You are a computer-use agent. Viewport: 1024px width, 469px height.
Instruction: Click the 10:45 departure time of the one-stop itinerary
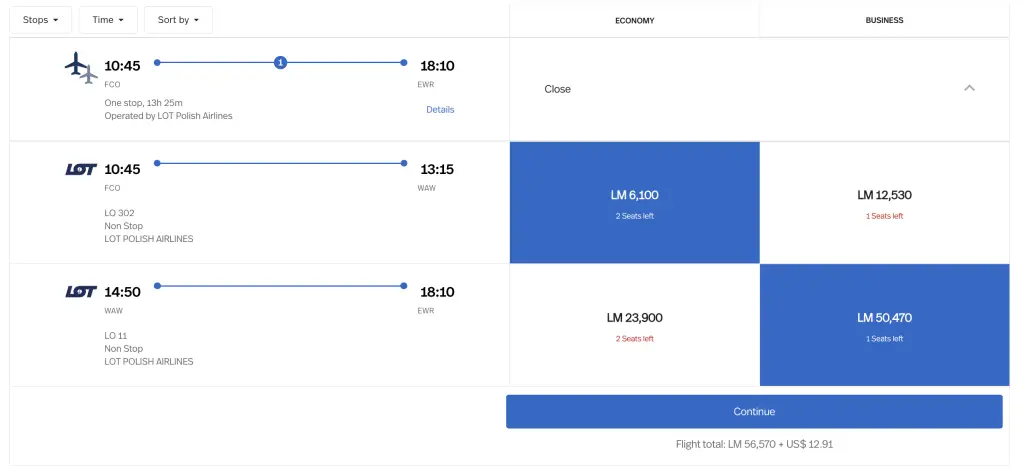coord(122,66)
